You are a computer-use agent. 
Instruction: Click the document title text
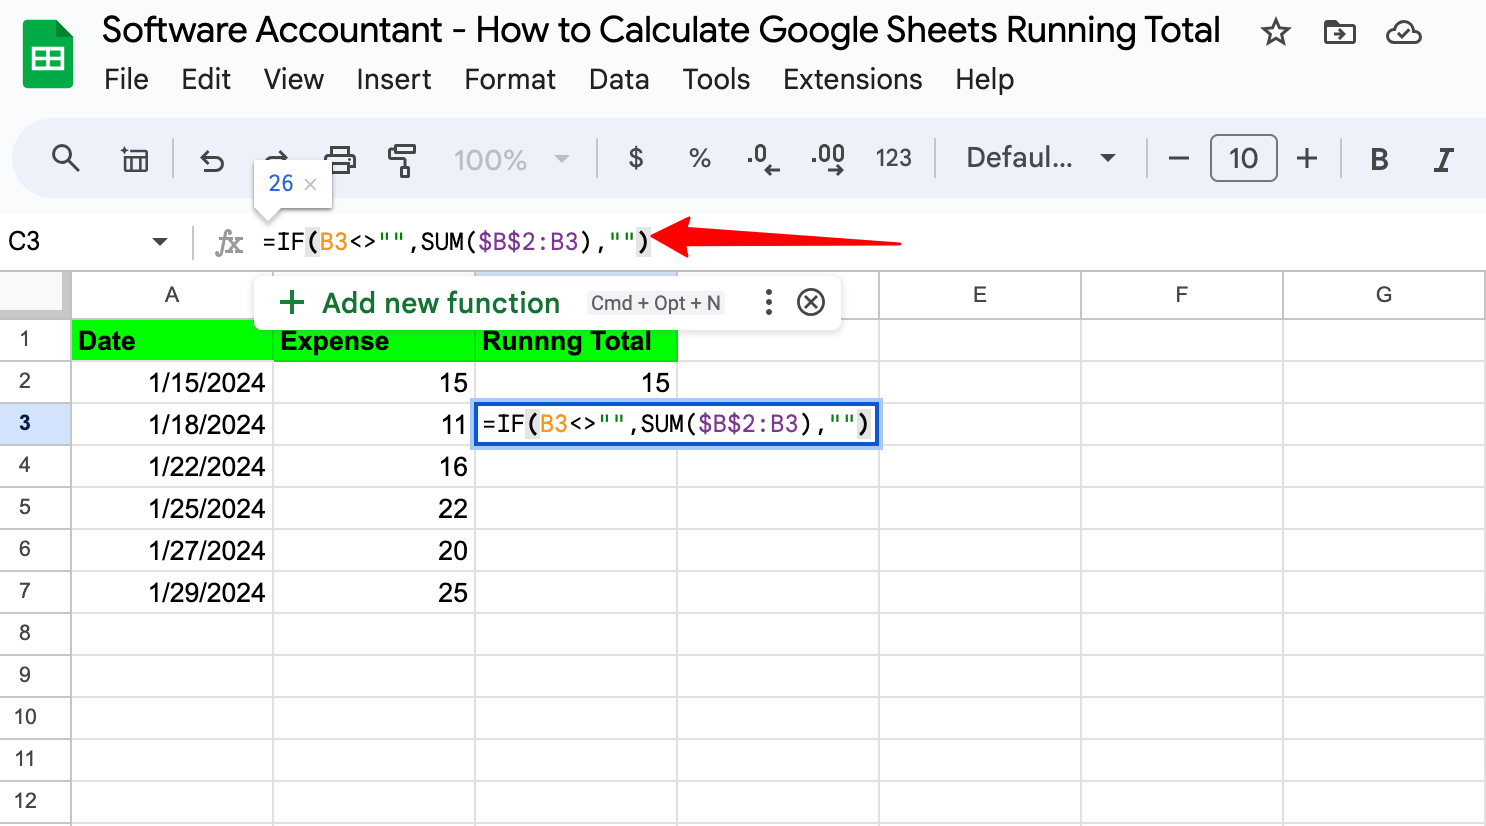pos(661,31)
